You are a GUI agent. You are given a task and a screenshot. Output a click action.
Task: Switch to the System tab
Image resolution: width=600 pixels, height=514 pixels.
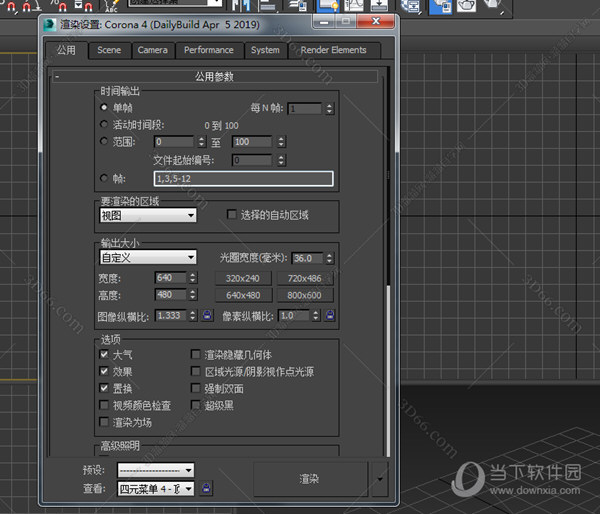[265, 50]
